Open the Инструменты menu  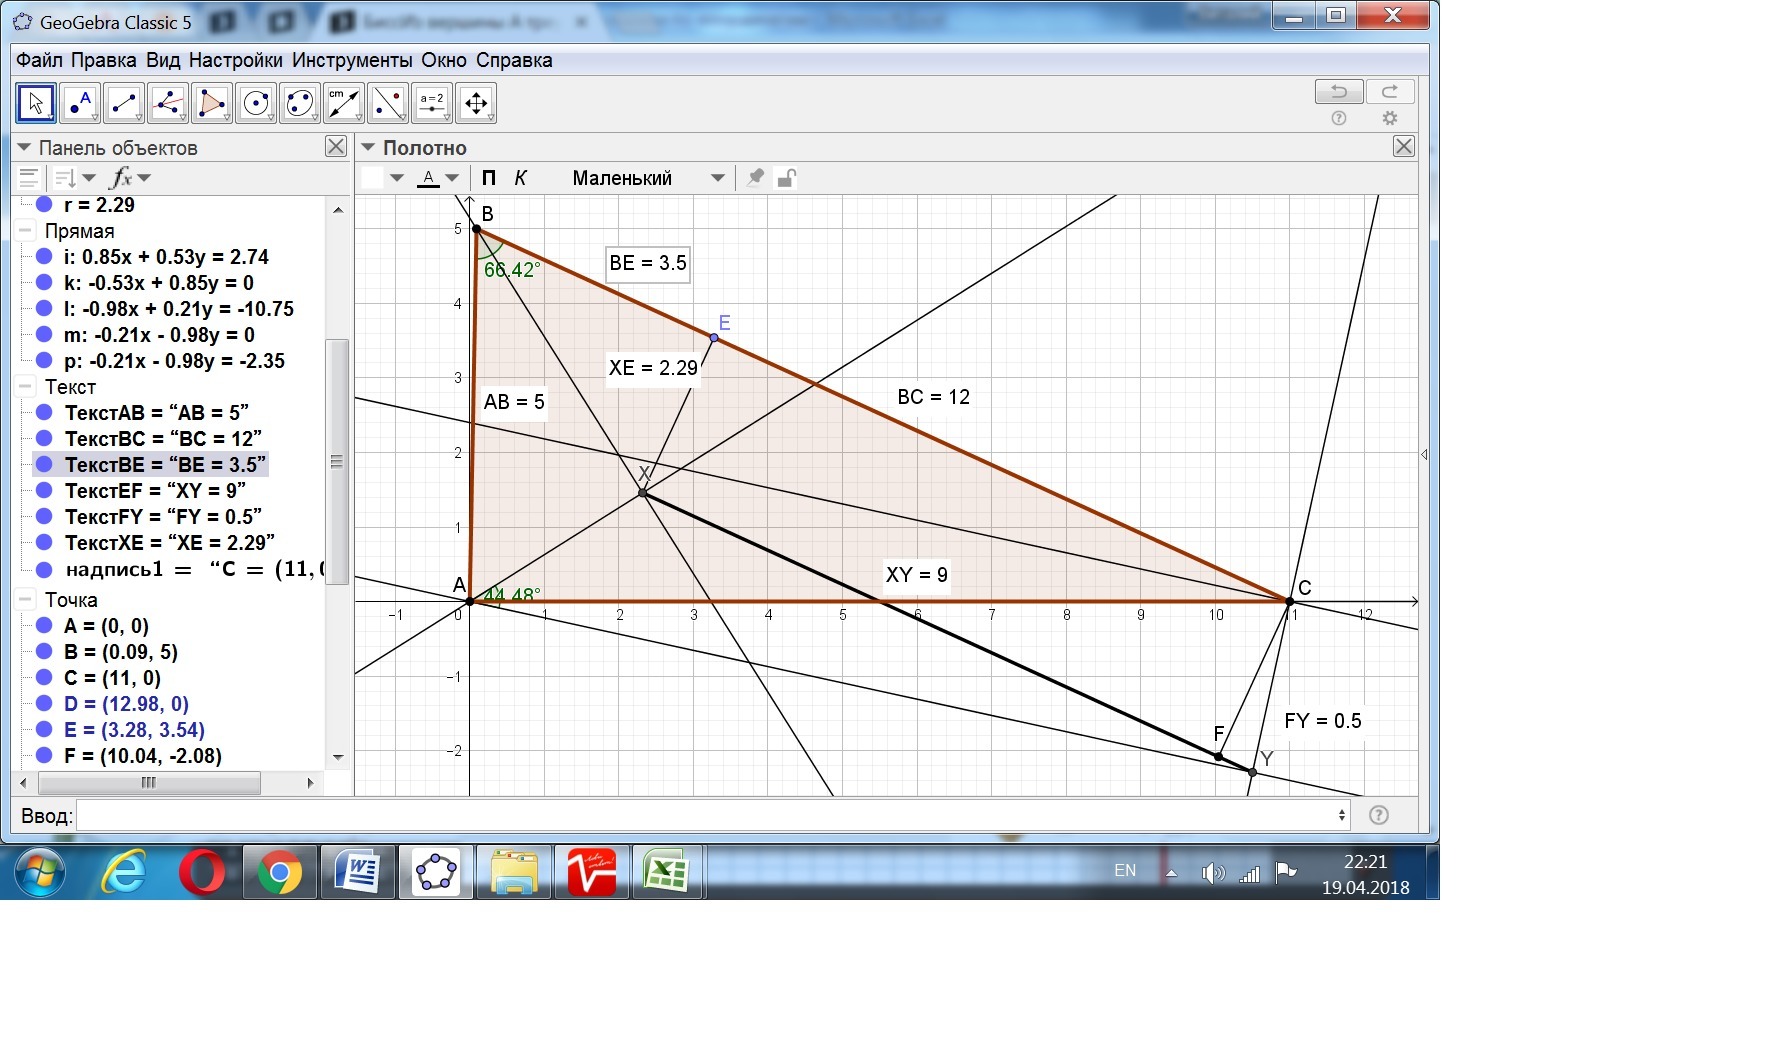pyautogui.click(x=352, y=60)
